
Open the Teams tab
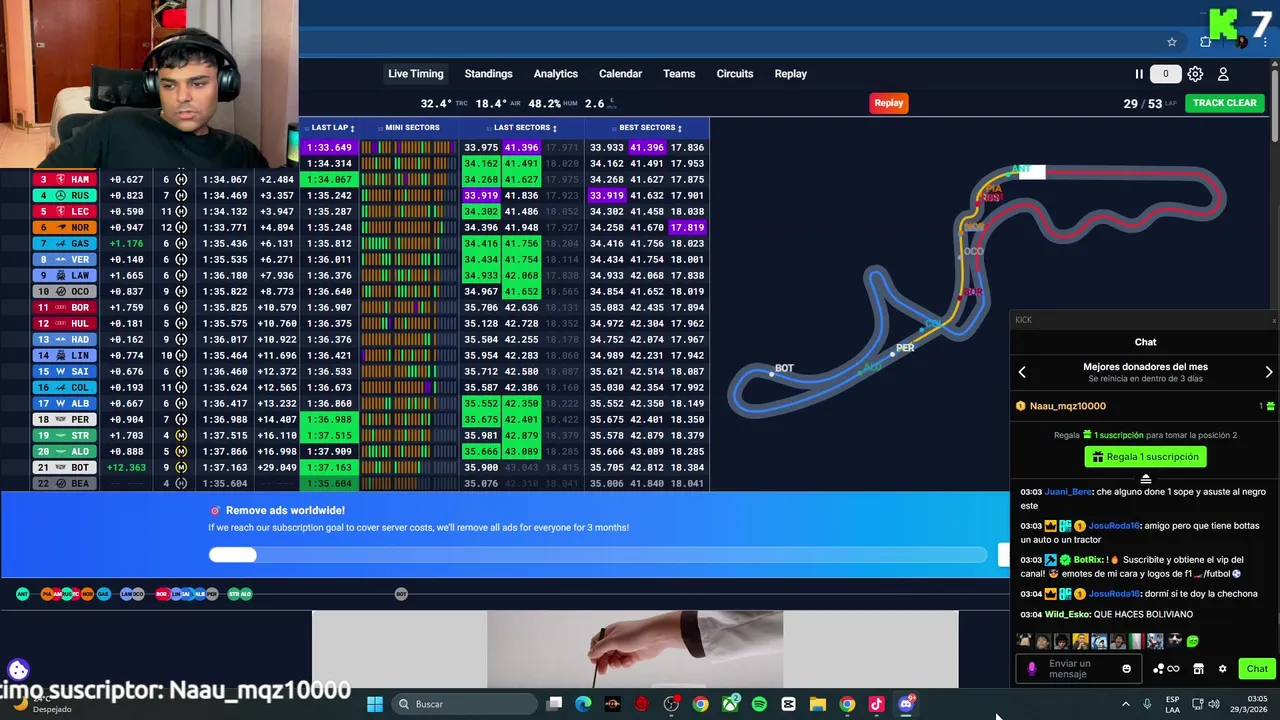click(x=679, y=74)
